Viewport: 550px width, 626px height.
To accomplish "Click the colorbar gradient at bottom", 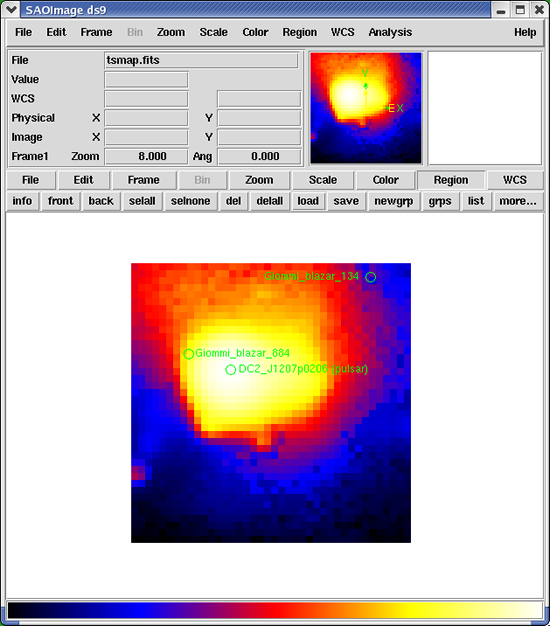I will tap(275, 611).
